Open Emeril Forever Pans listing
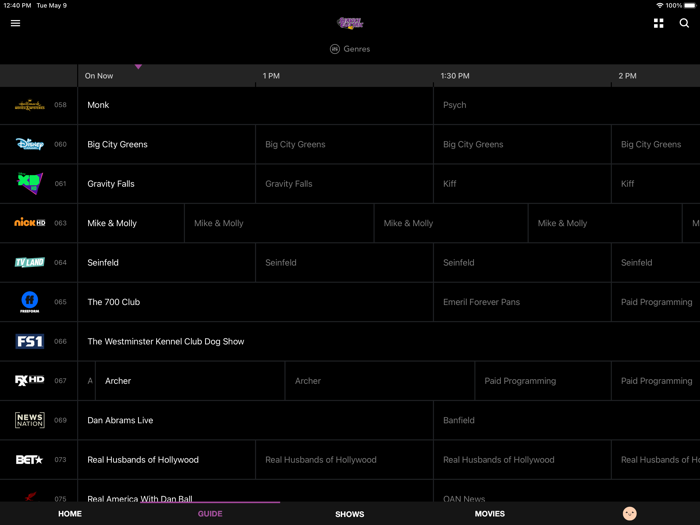Viewport: 700px width, 525px height. click(x=522, y=302)
